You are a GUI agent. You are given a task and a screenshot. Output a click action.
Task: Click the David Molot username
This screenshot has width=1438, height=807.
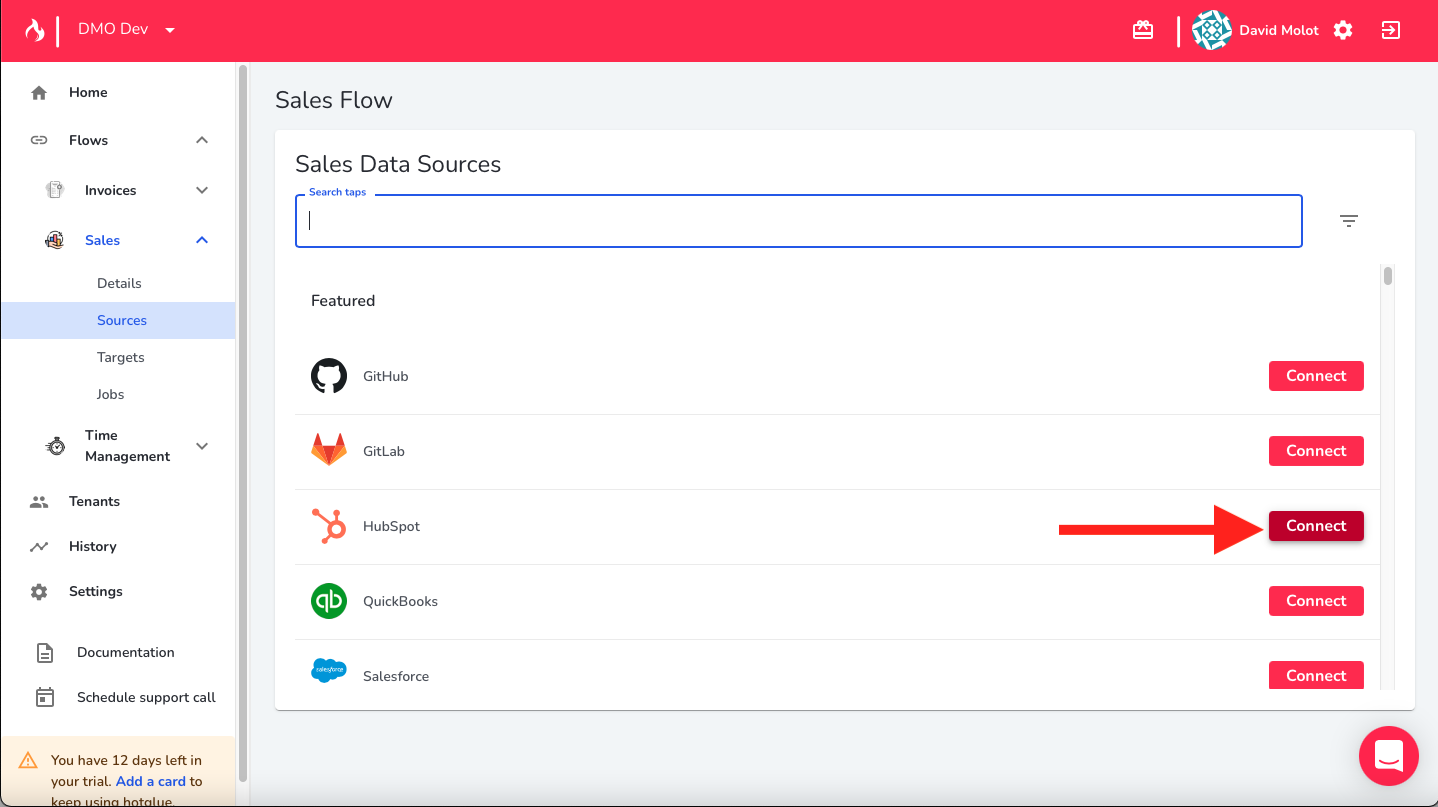1279,30
